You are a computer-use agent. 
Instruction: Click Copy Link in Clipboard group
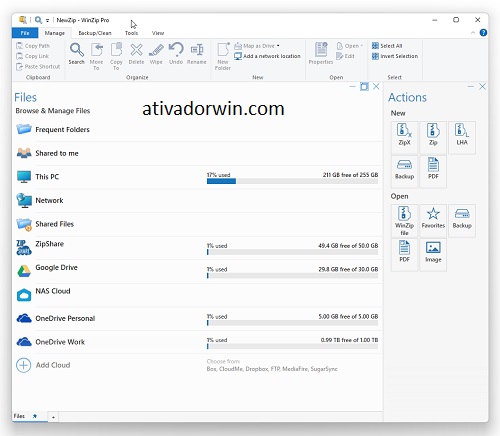click(33, 56)
